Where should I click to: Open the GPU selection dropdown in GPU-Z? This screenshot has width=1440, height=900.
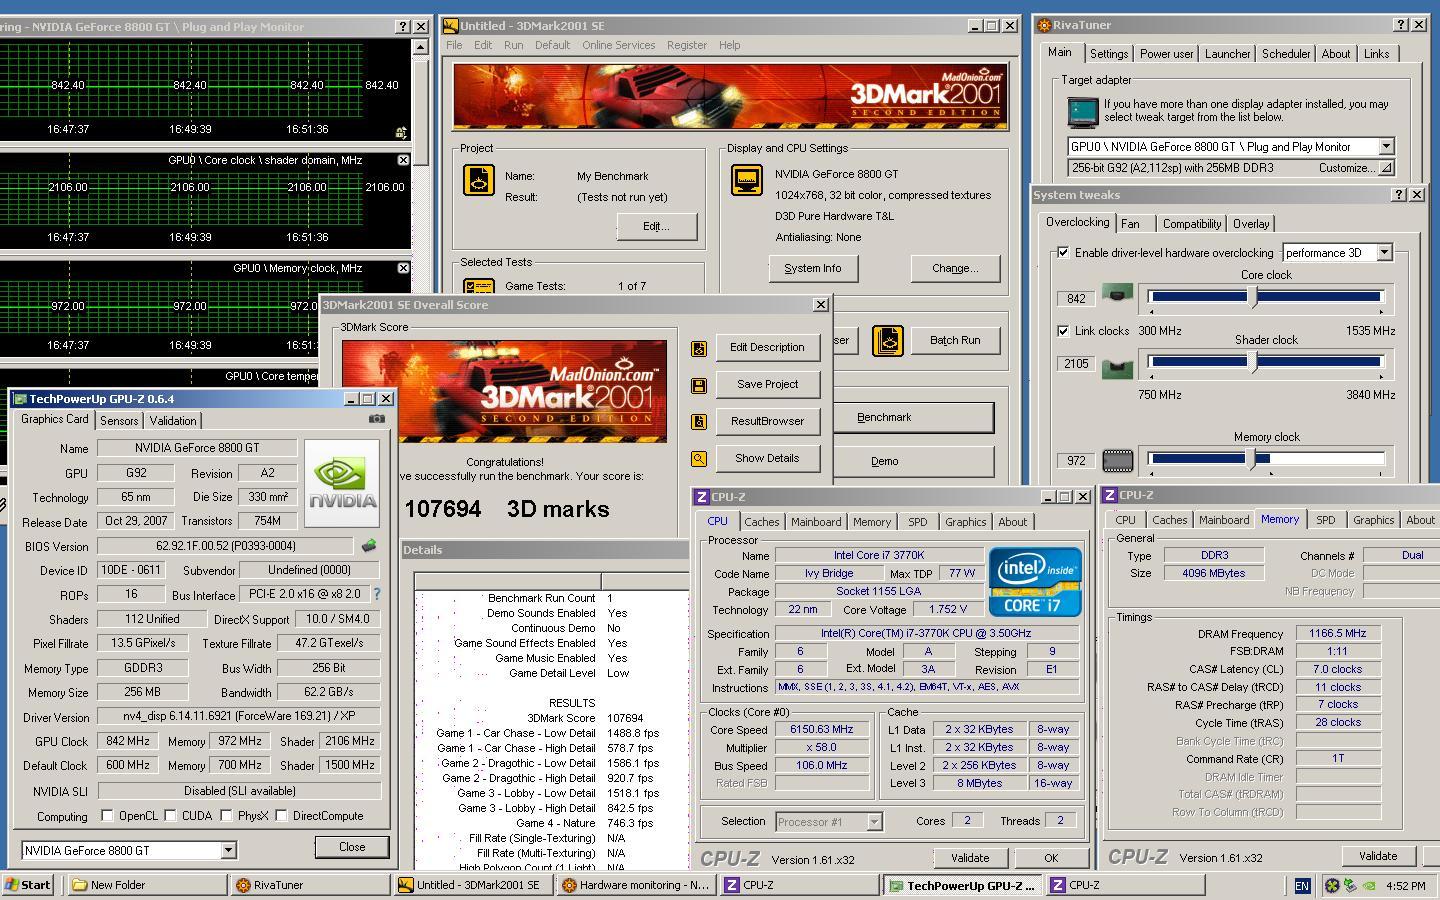pos(228,851)
